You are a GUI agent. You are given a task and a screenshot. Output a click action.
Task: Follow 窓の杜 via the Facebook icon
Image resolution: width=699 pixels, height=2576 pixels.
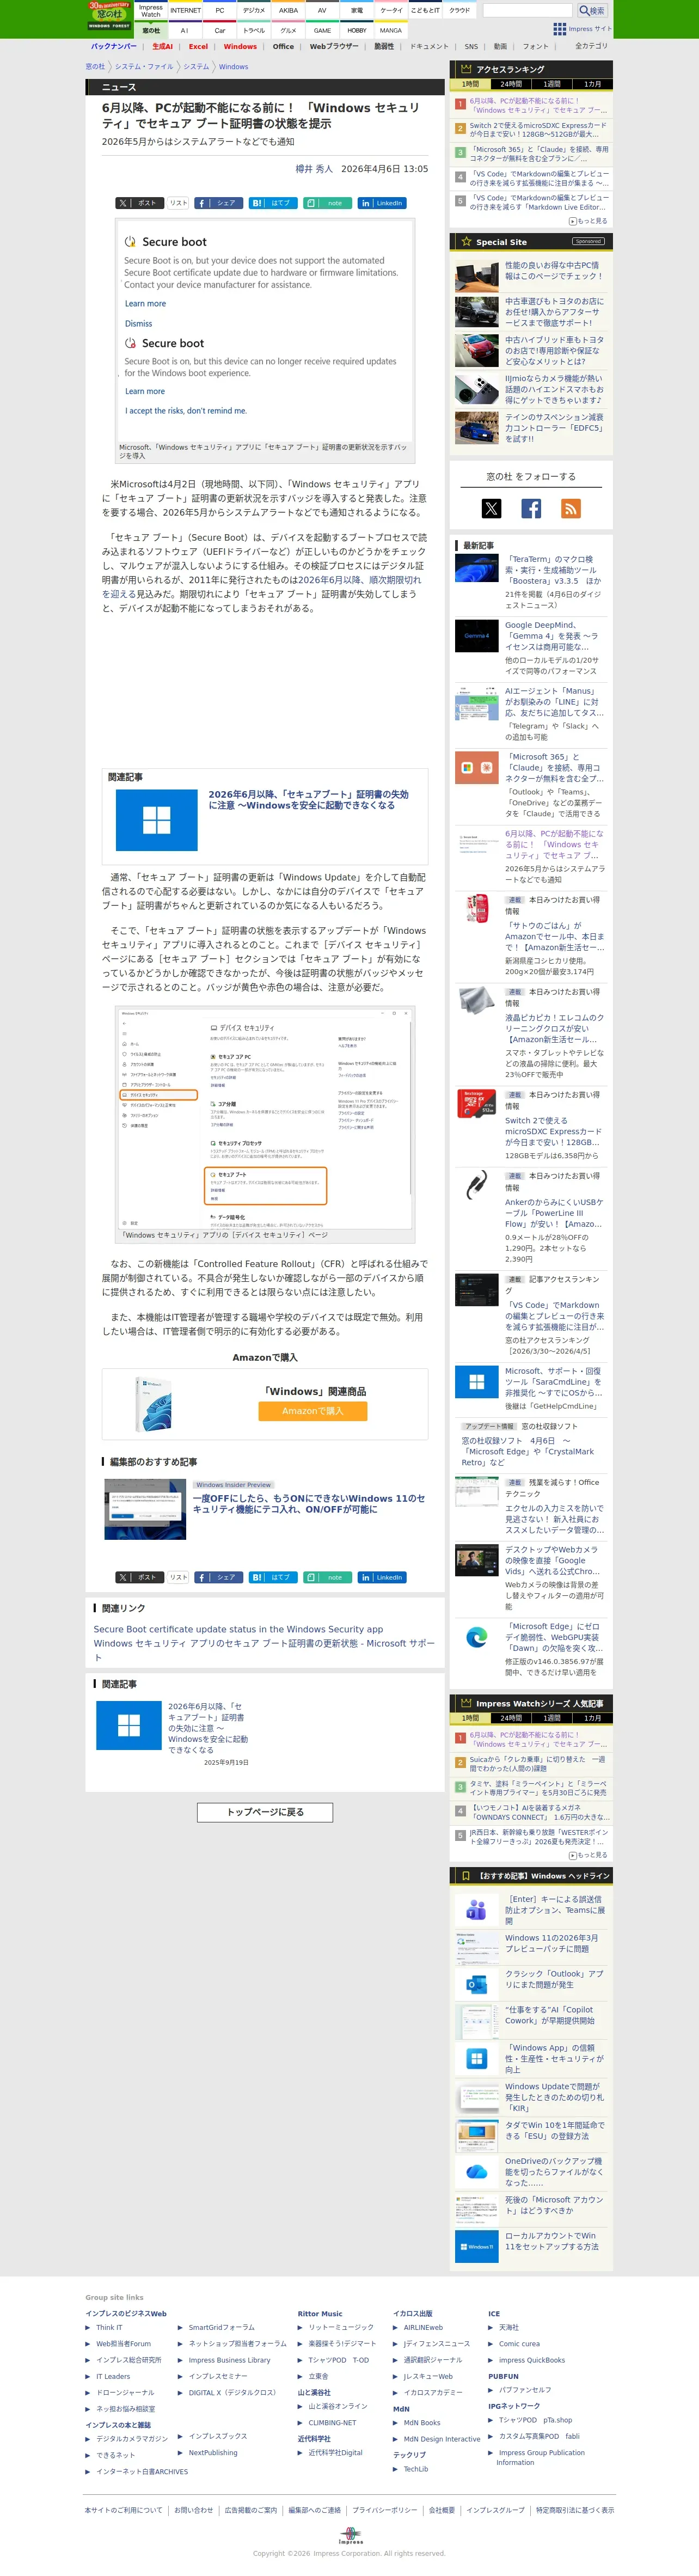[x=531, y=508]
